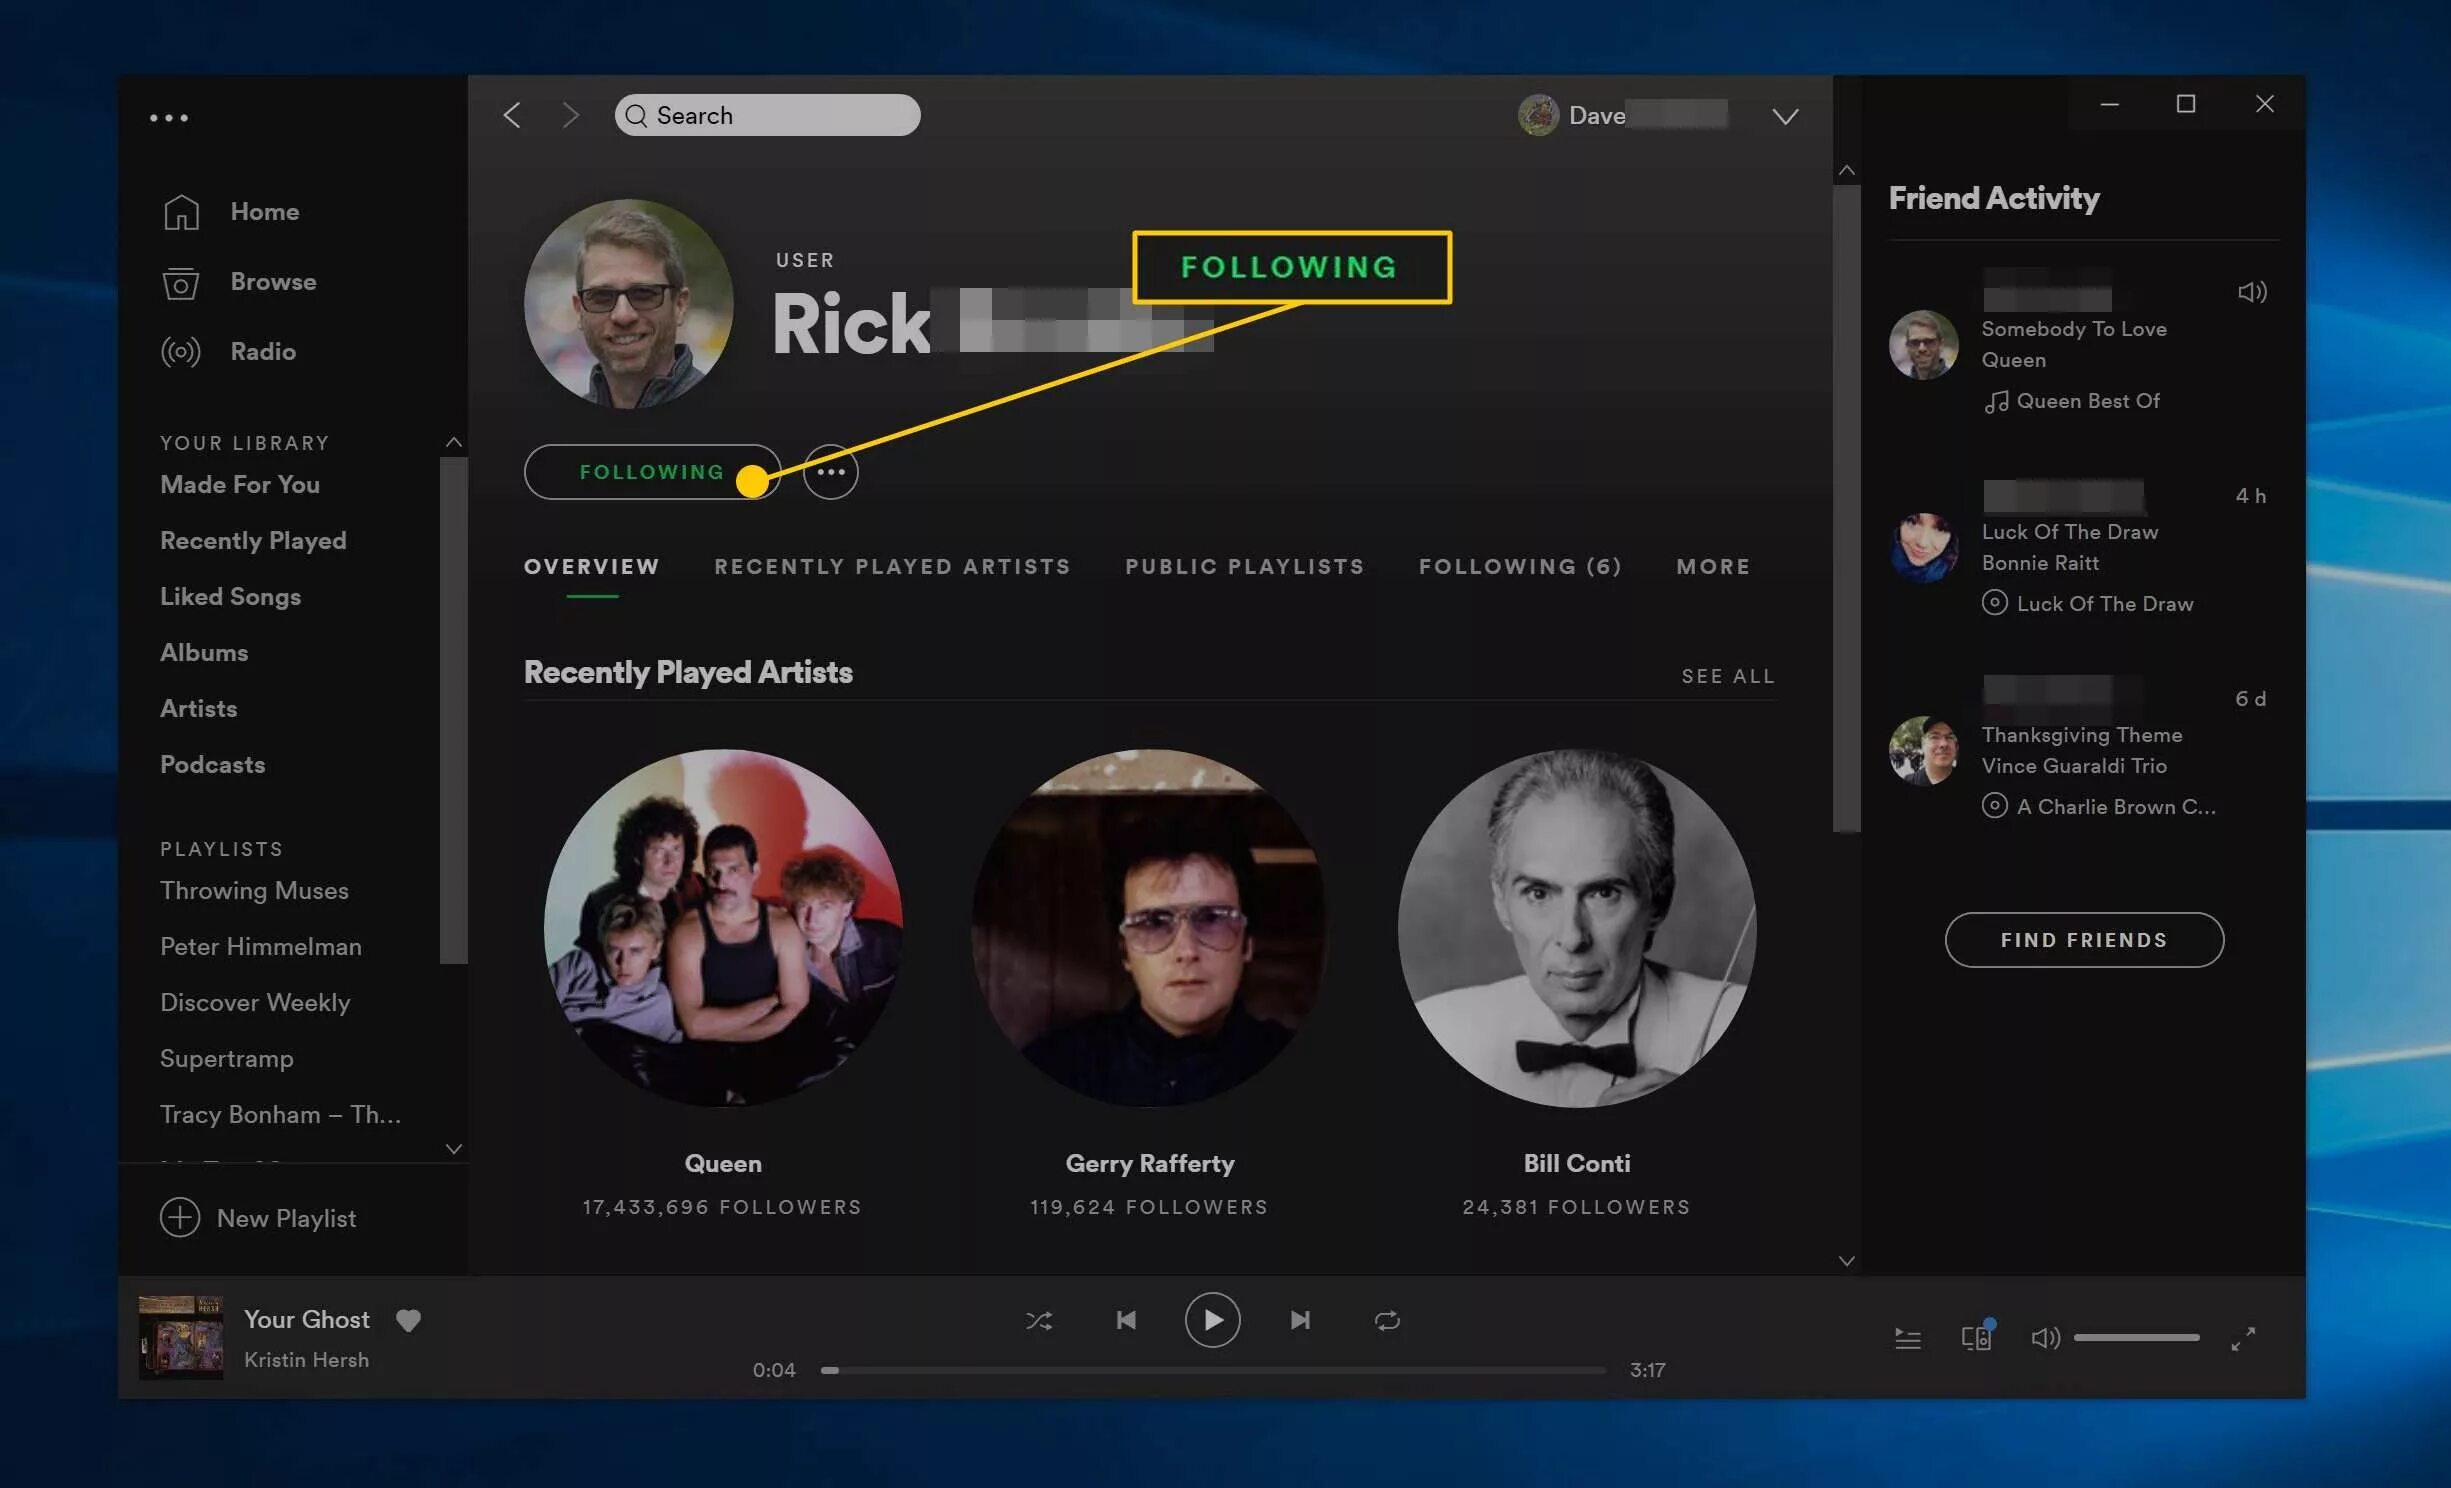Enter full screen with expand arrows icon
Screen dimensions: 2451x1488
(x=2243, y=1338)
